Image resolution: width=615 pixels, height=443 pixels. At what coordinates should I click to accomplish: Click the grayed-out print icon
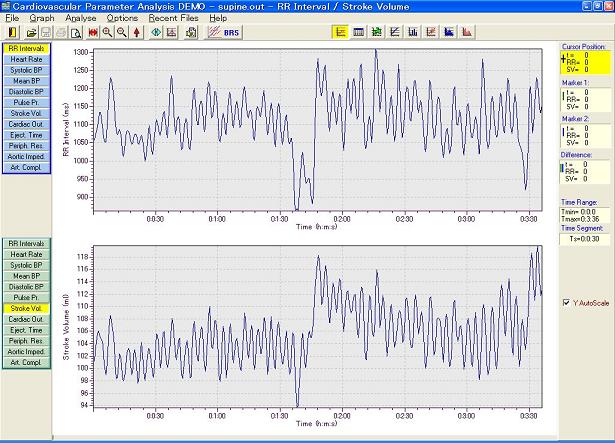(61, 33)
